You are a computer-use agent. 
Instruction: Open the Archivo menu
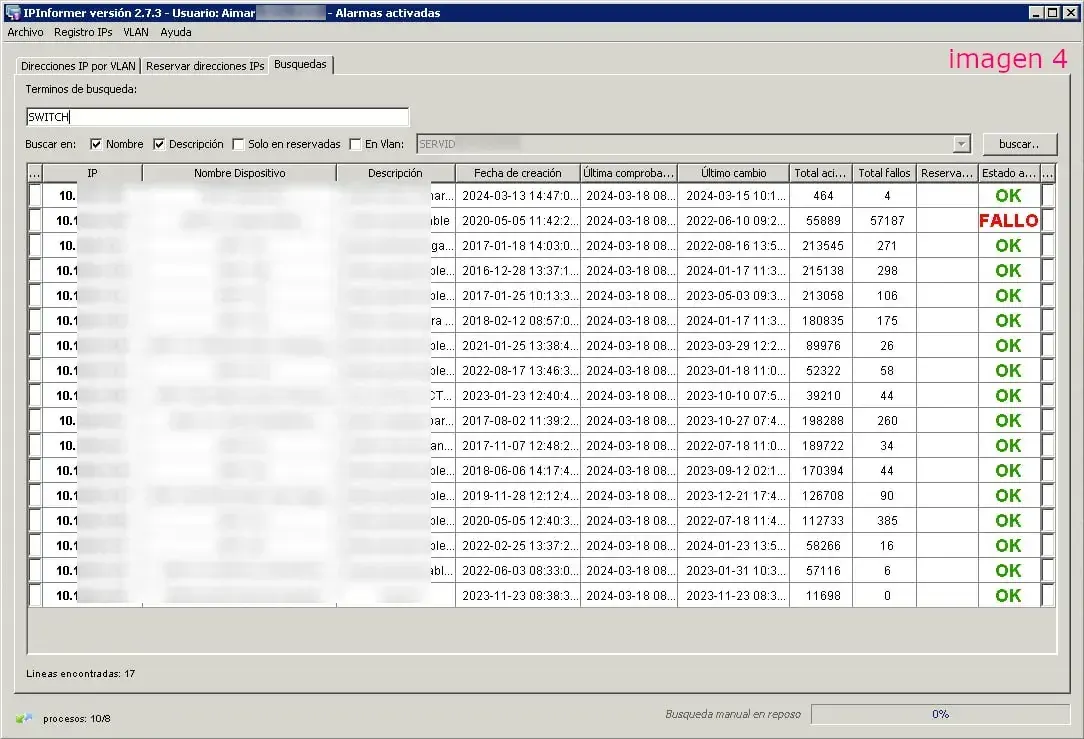[25, 32]
